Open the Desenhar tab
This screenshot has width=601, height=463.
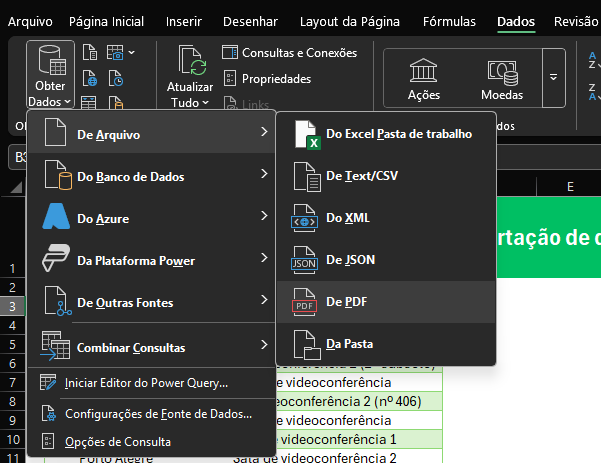(250, 21)
